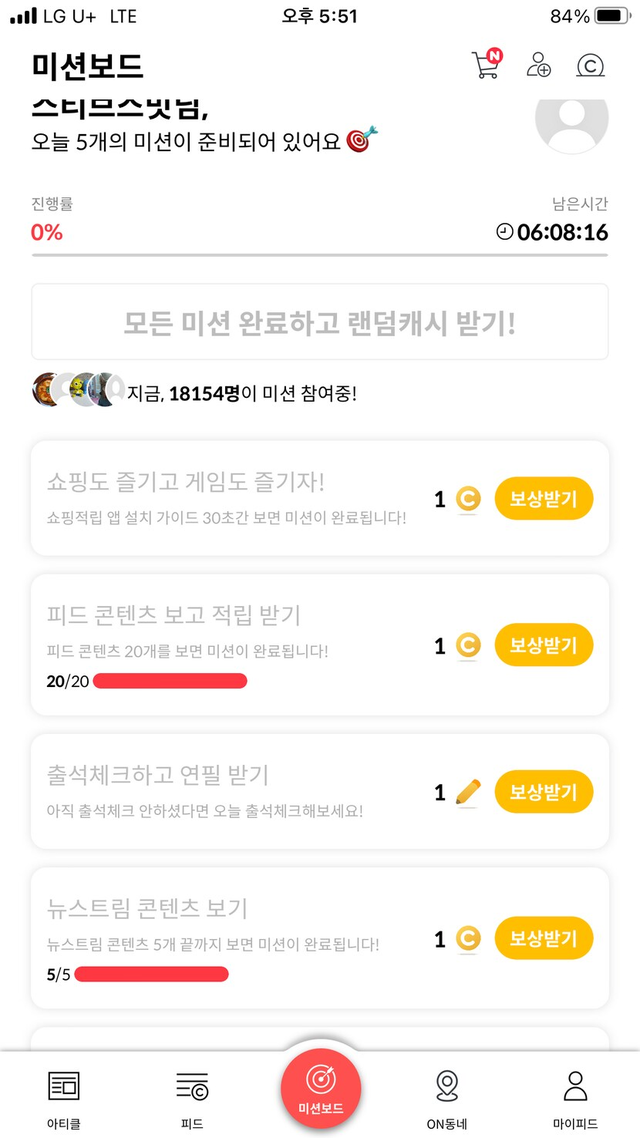The width and height of the screenshot is (640, 1138).
Task: Switch to the 피드 tab
Action: click(x=192, y=1097)
